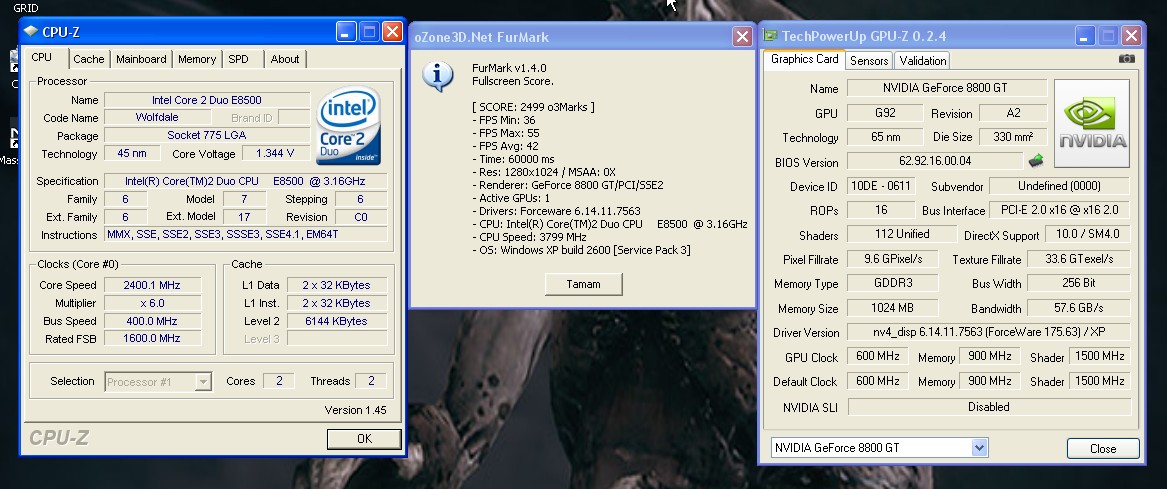Close the GPU-Z window with title bar X
The image size is (1167, 489).
tap(1131, 35)
